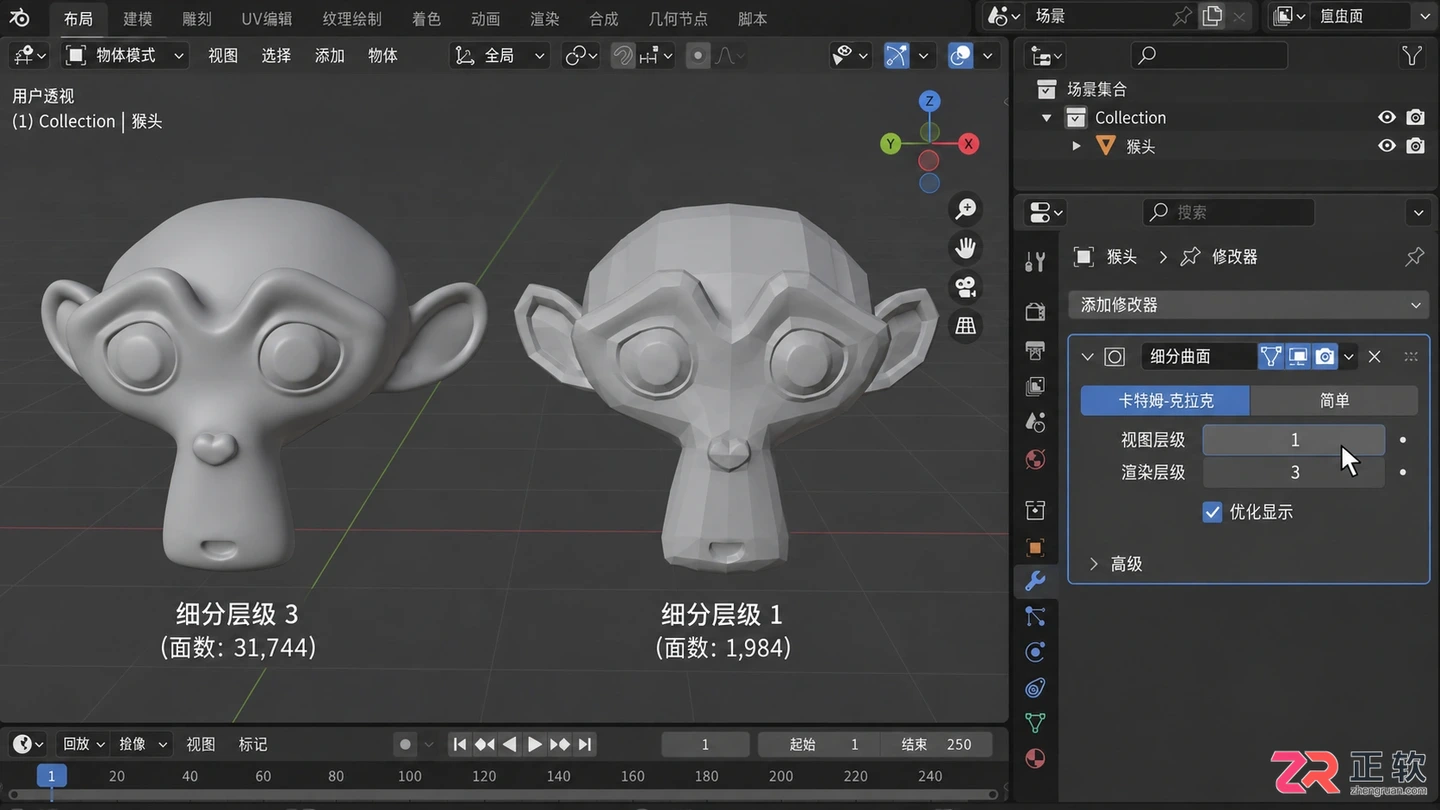Disable 猴头 in renders via camera icon

point(1415,146)
